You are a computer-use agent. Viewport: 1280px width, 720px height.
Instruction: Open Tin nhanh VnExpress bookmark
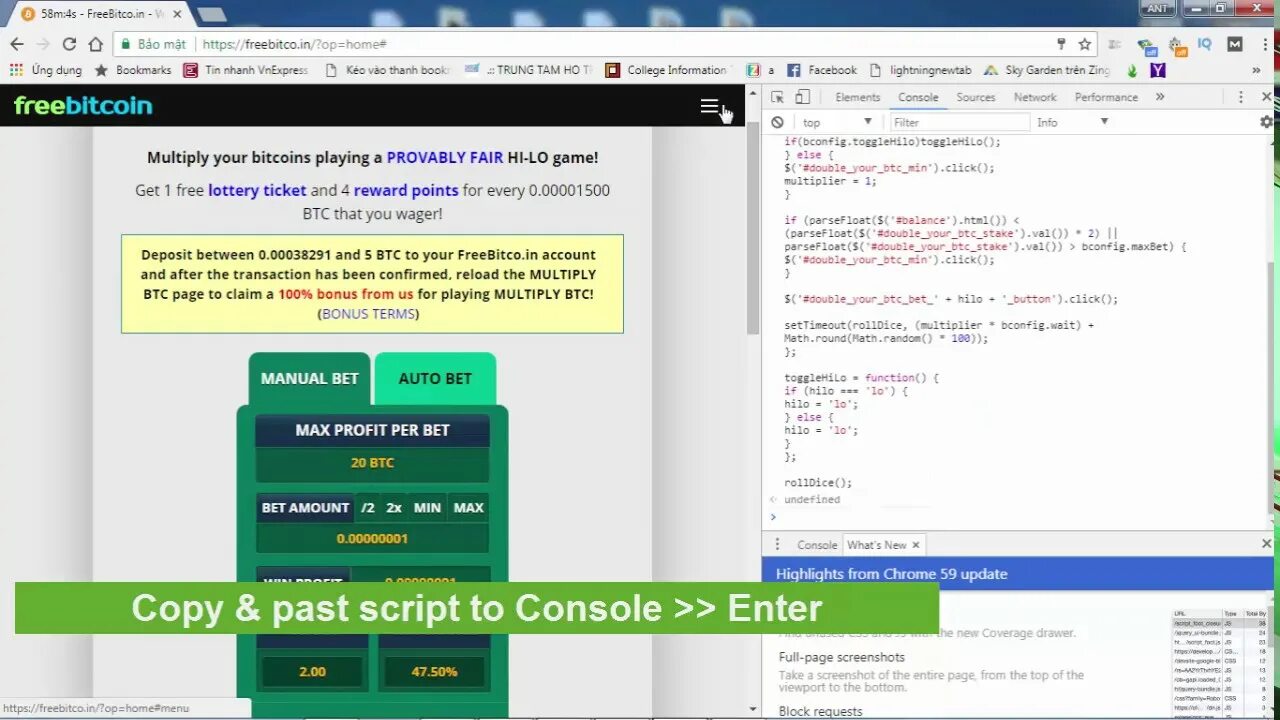[246, 70]
